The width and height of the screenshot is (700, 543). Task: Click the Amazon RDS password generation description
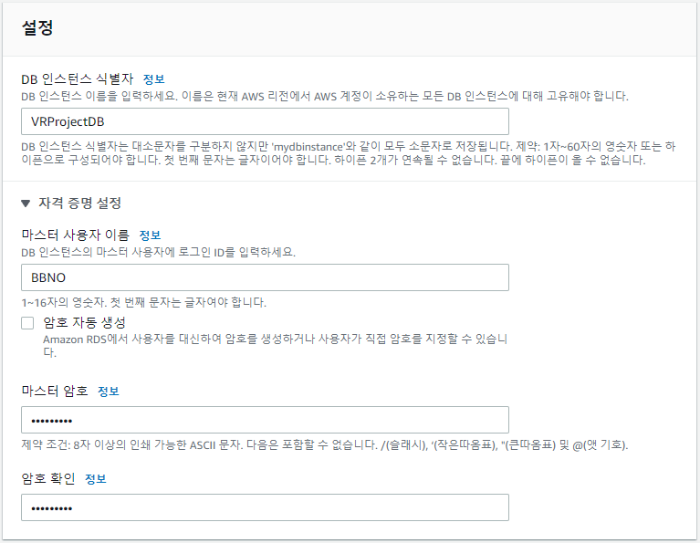click(275, 346)
